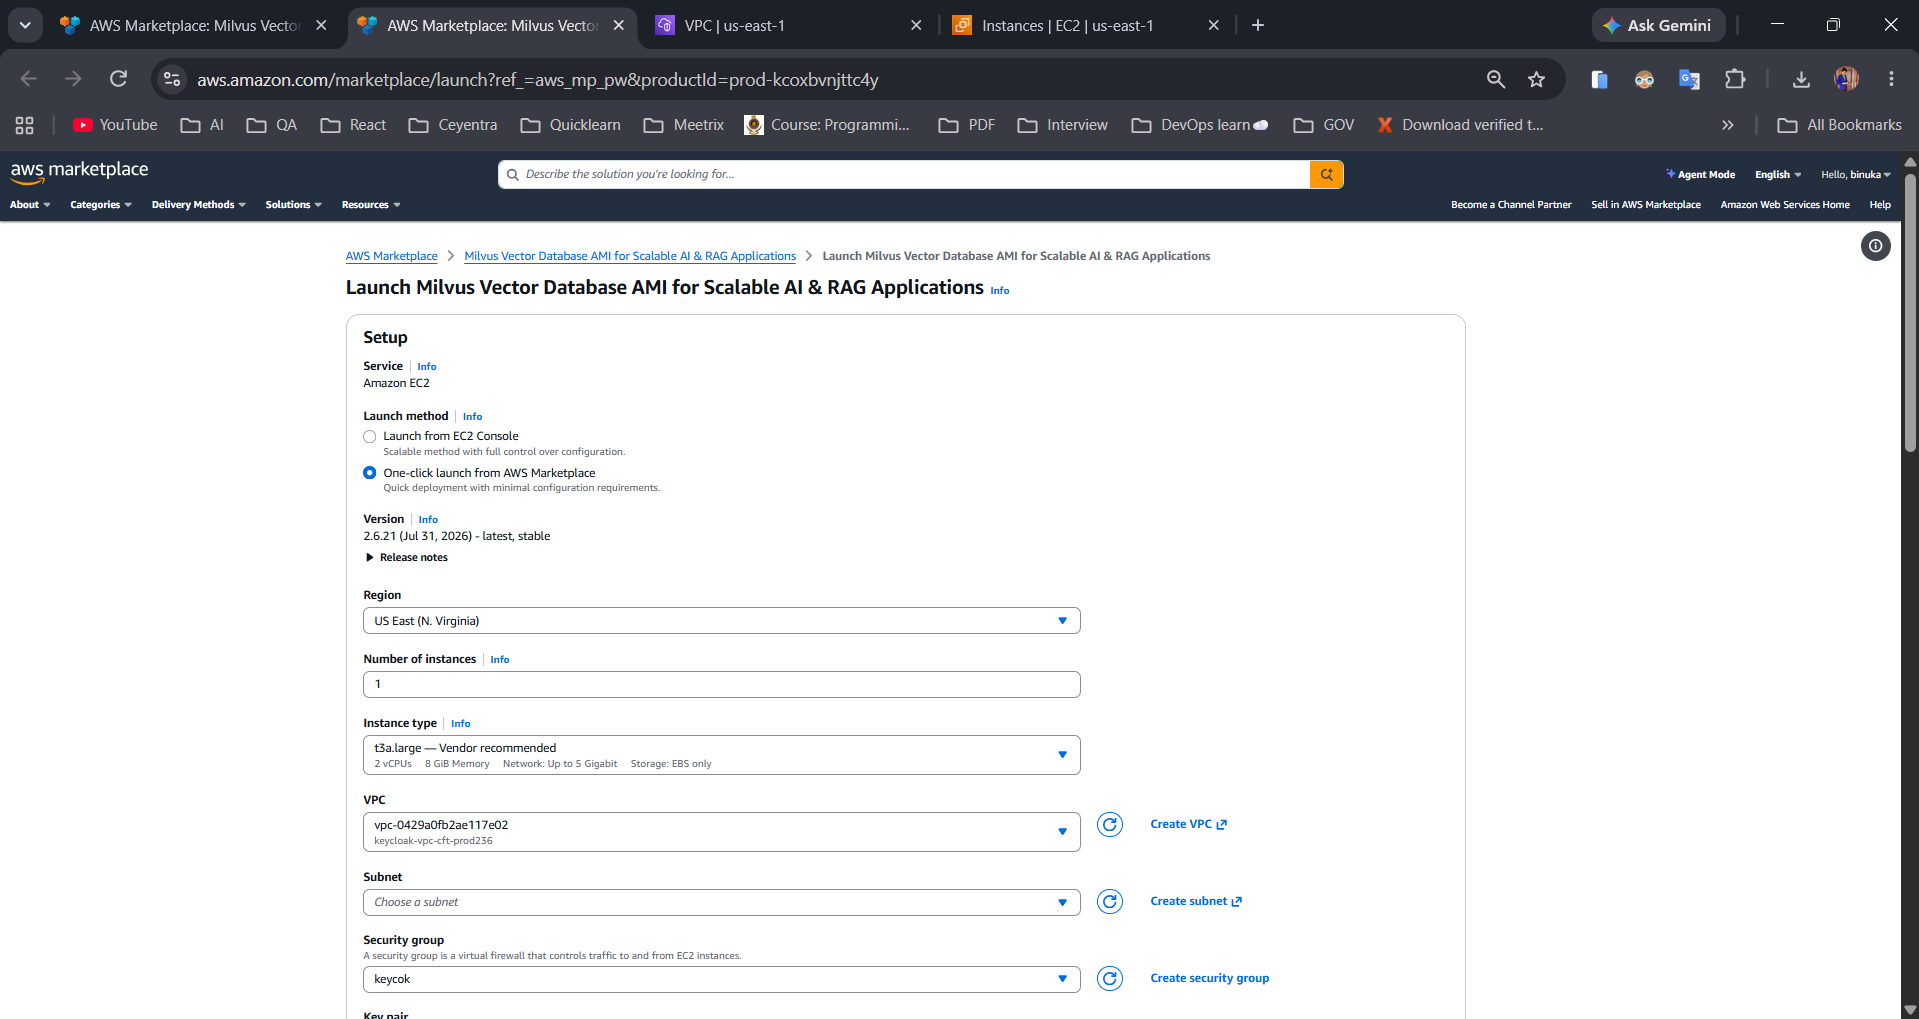The image size is (1919, 1019).
Task: Open Amazon Web Services Home link
Action: (1785, 205)
